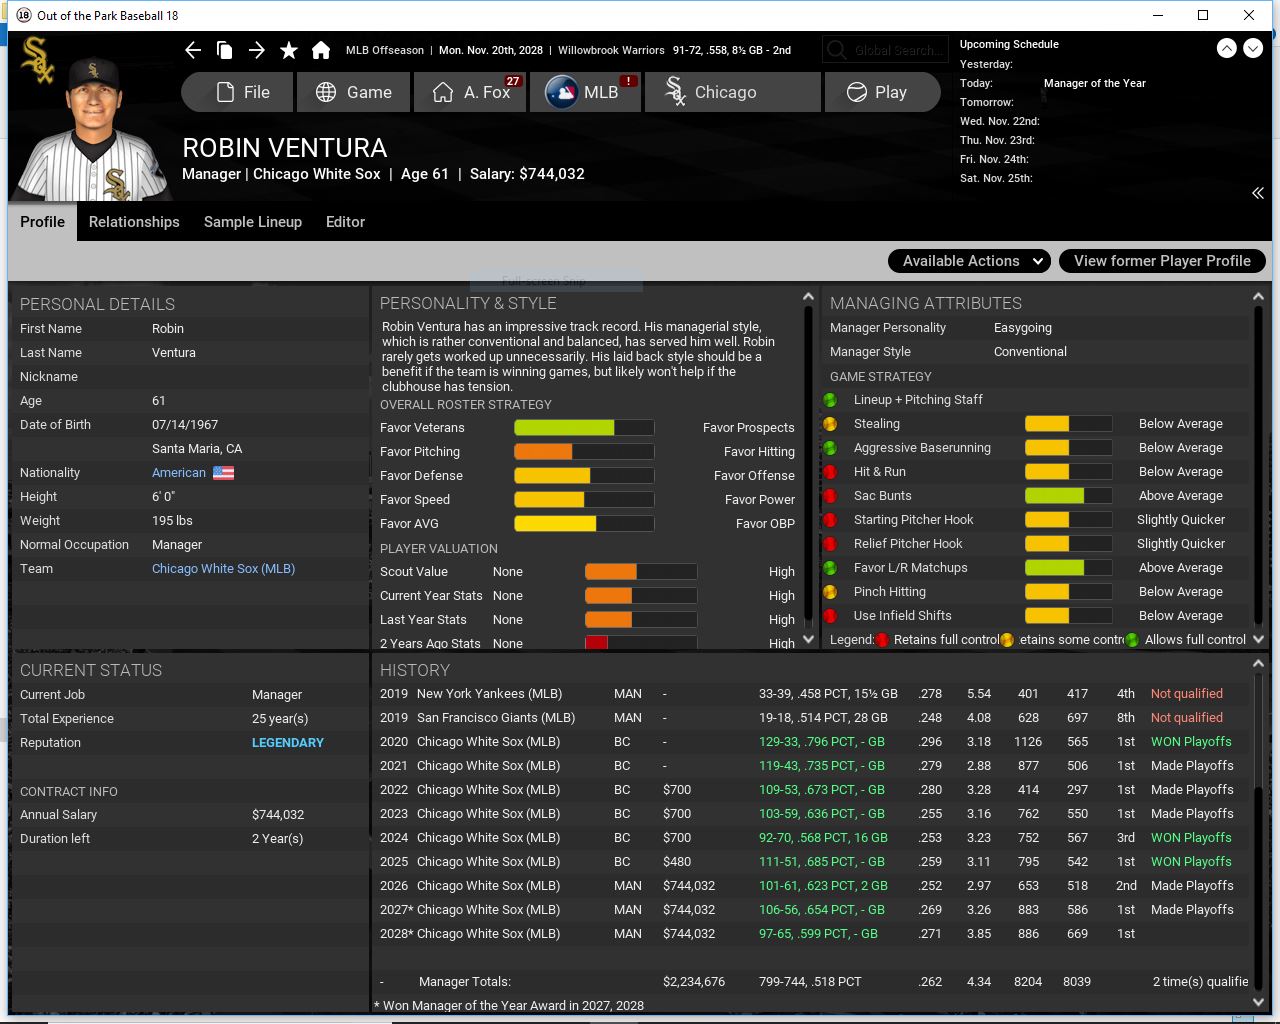Click the star bookmark icon
The image size is (1280, 1024).
(x=289, y=50)
